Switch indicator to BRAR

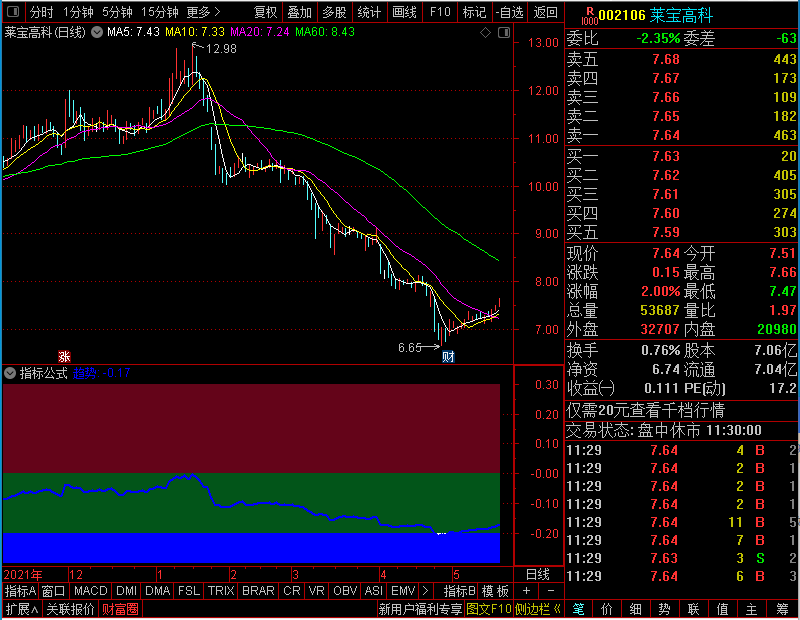258,591
